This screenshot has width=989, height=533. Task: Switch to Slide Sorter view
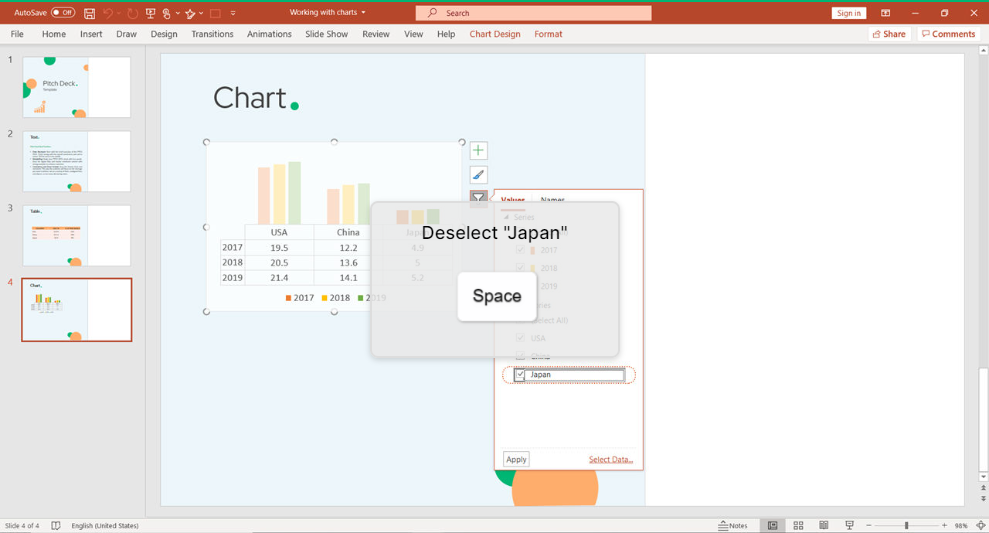tap(798, 525)
